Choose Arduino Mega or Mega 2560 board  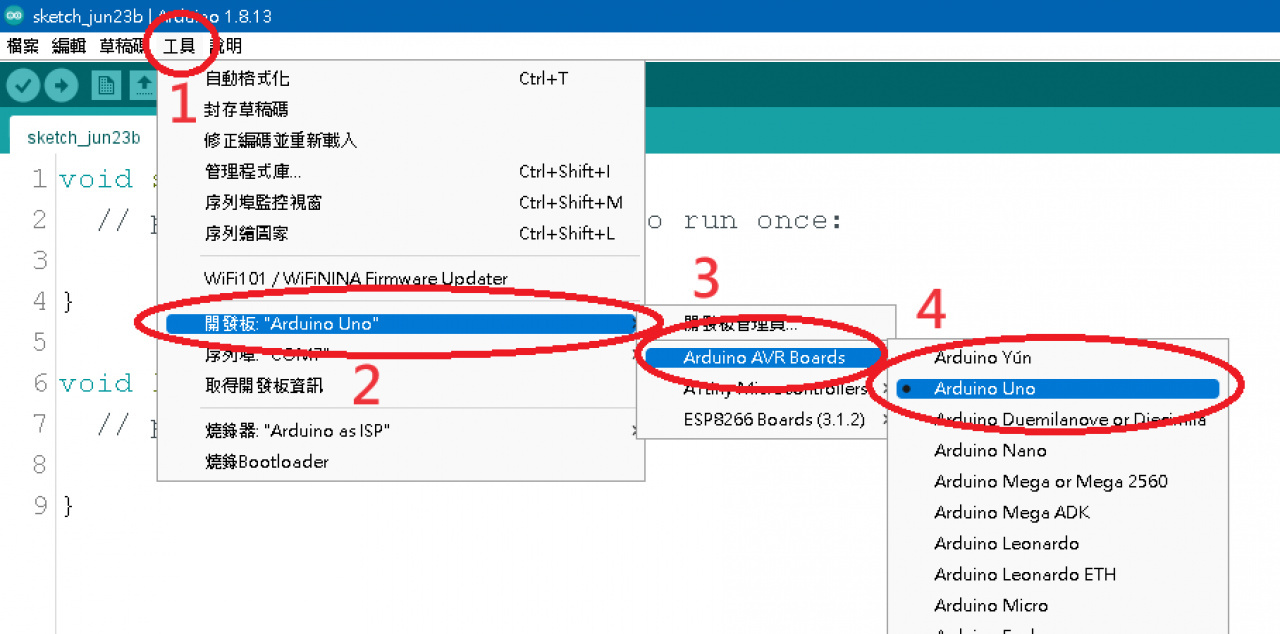[x=1050, y=482]
